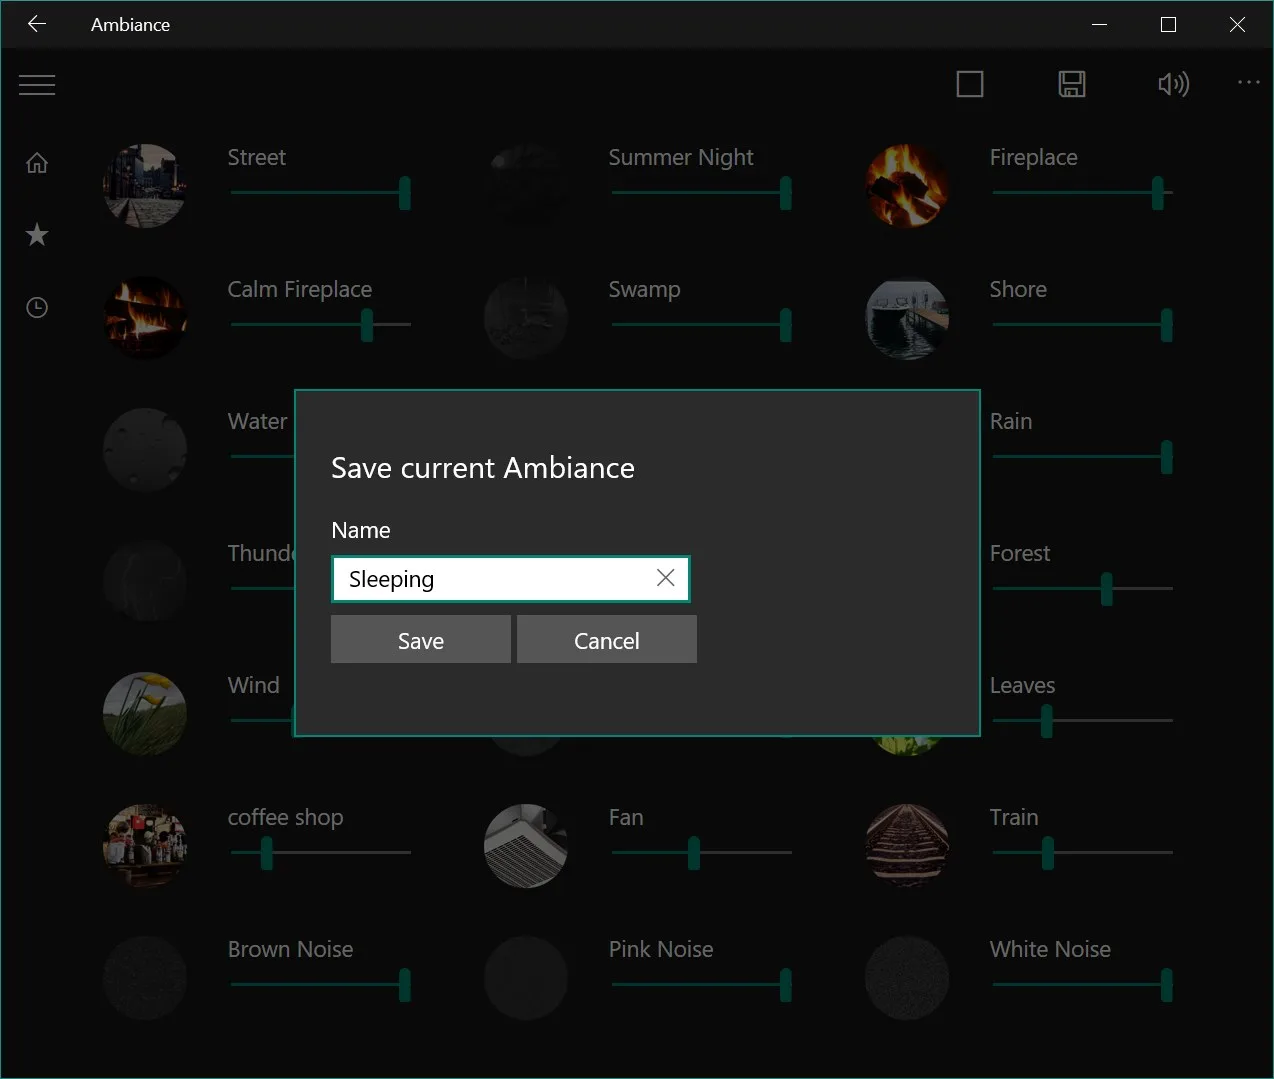The width and height of the screenshot is (1274, 1079).
Task: Adjust the Train volume slider
Action: (1082, 853)
